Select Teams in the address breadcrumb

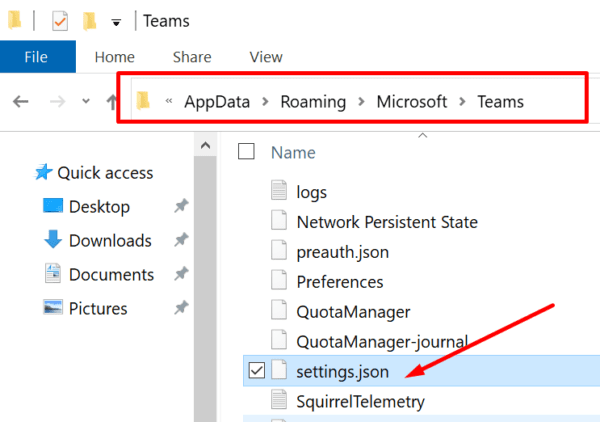tap(501, 102)
